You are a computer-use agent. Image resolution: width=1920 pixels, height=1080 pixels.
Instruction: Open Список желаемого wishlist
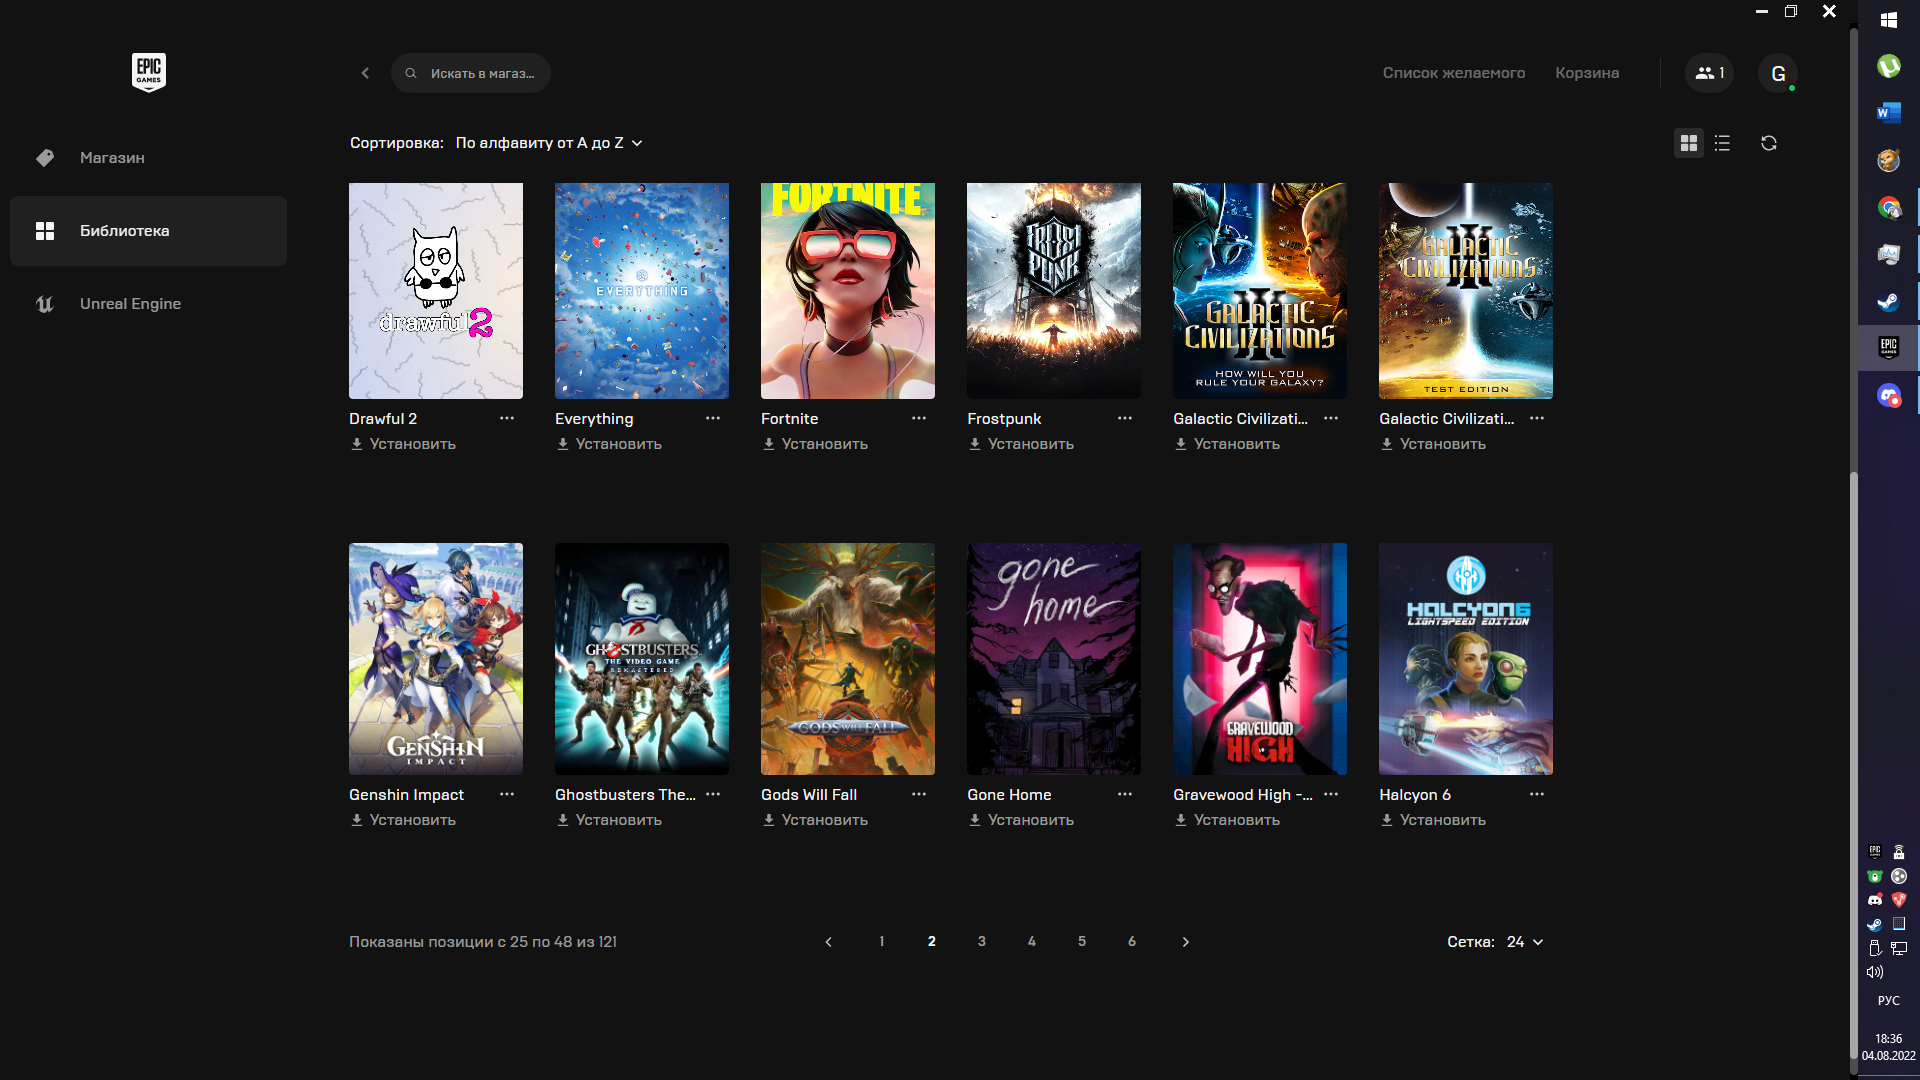tap(1454, 73)
